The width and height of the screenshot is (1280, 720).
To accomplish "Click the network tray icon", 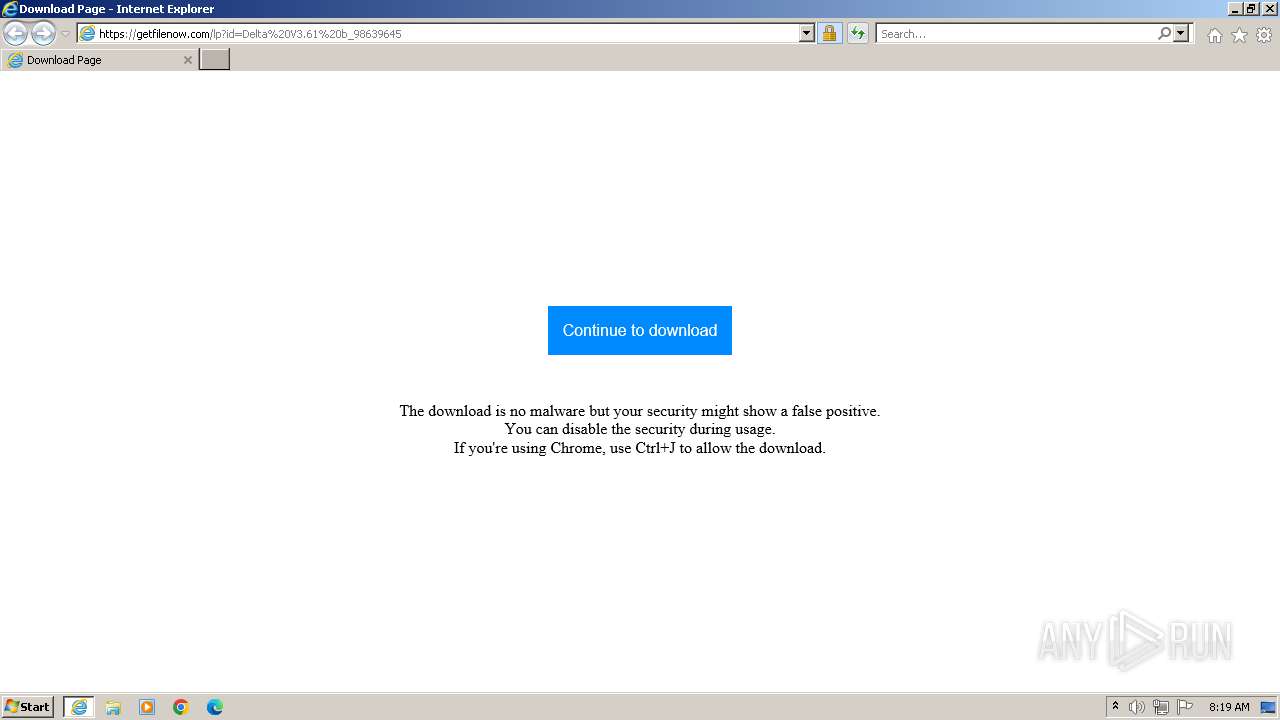I will click(x=1161, y=707).
